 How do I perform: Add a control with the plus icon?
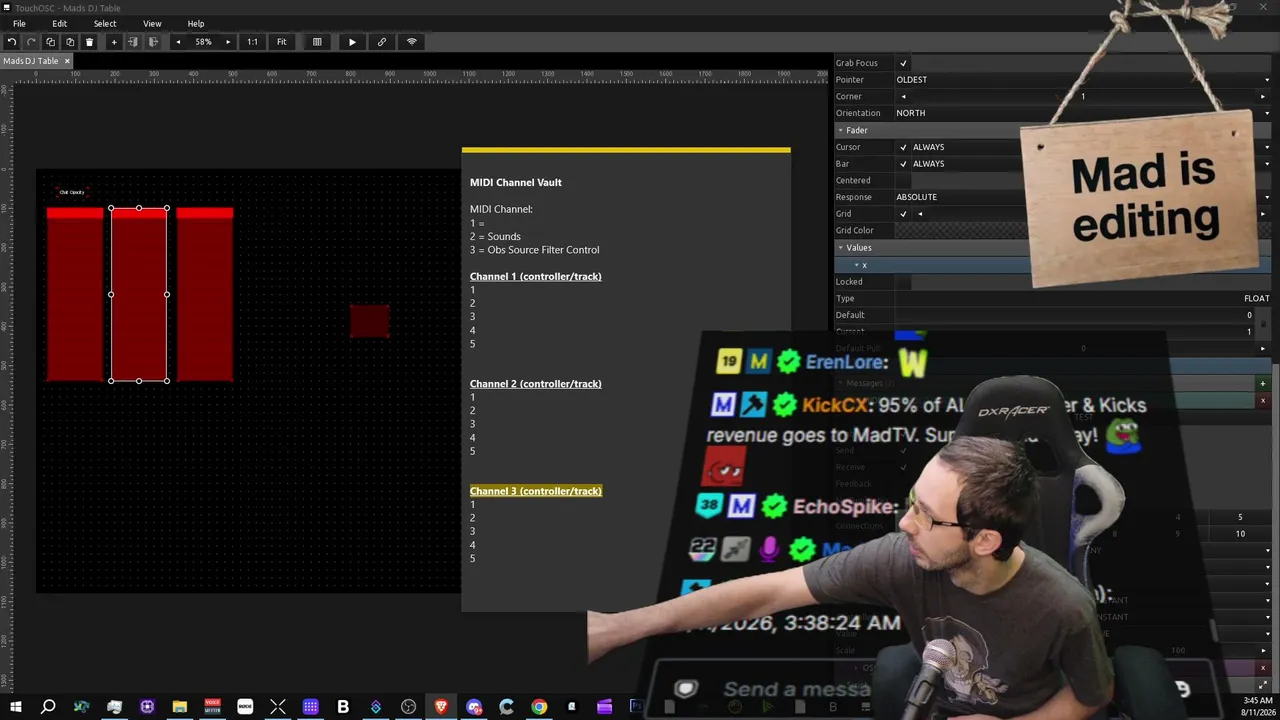(113, 42)
